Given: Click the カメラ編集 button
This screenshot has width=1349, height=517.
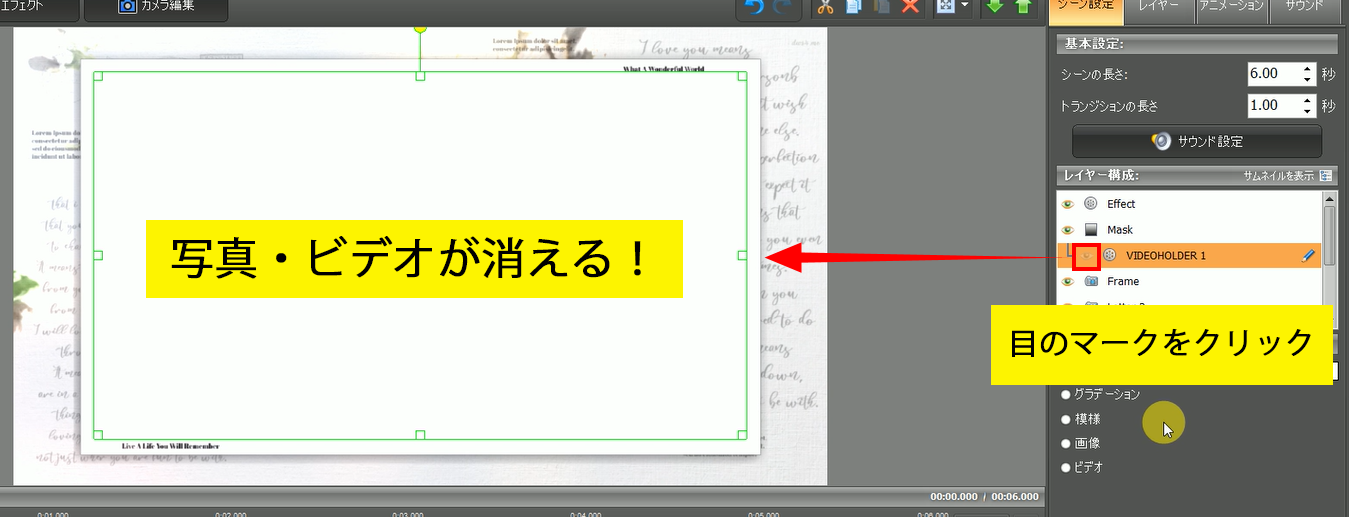Looking at the screenshot, I should point(156,7).
